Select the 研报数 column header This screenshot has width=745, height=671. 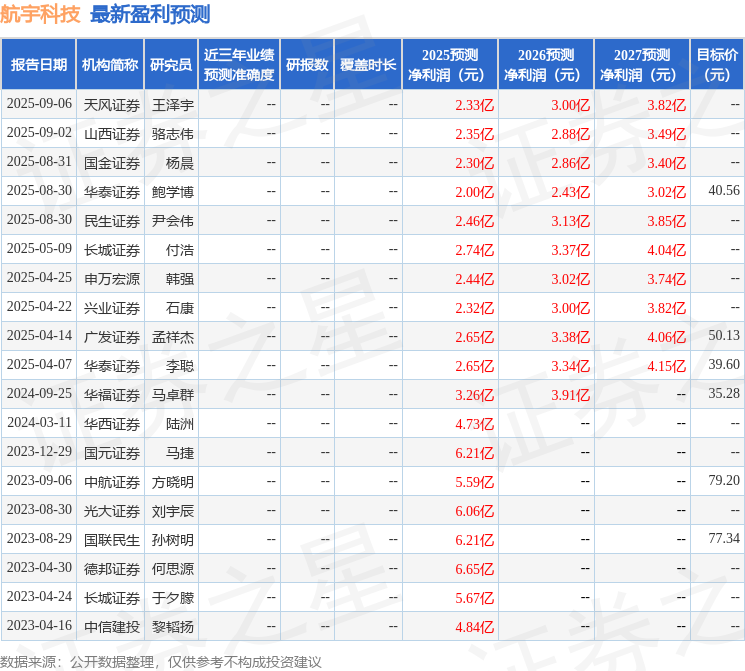pos(307,65)
